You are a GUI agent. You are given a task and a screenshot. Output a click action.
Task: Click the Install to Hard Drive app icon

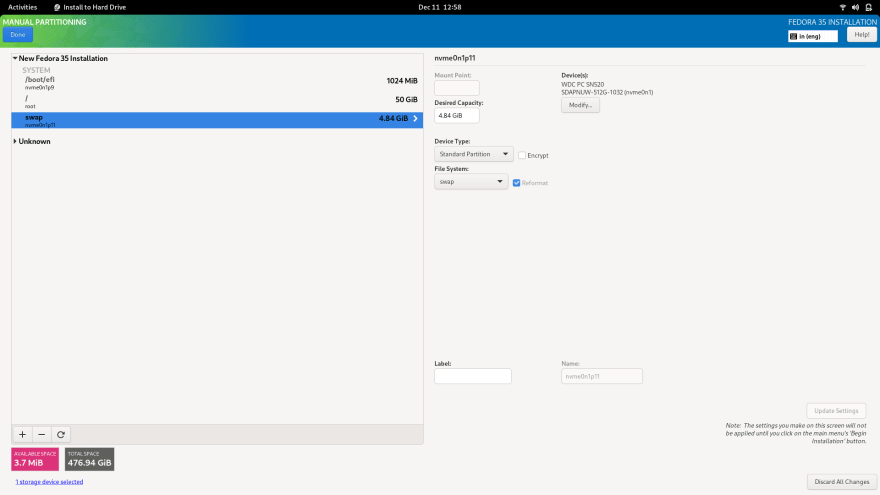click(57, 7)
